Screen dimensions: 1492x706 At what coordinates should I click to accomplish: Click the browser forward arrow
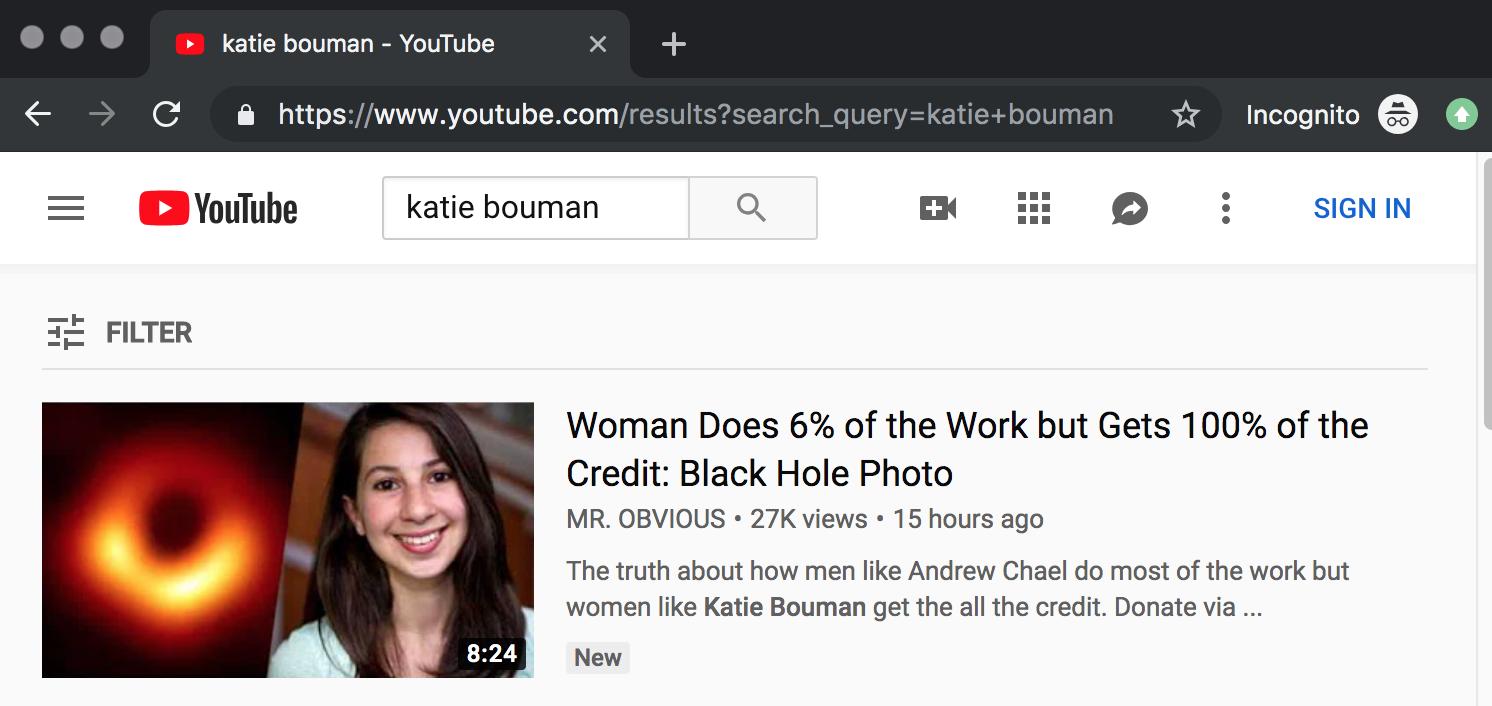point(102,115)
